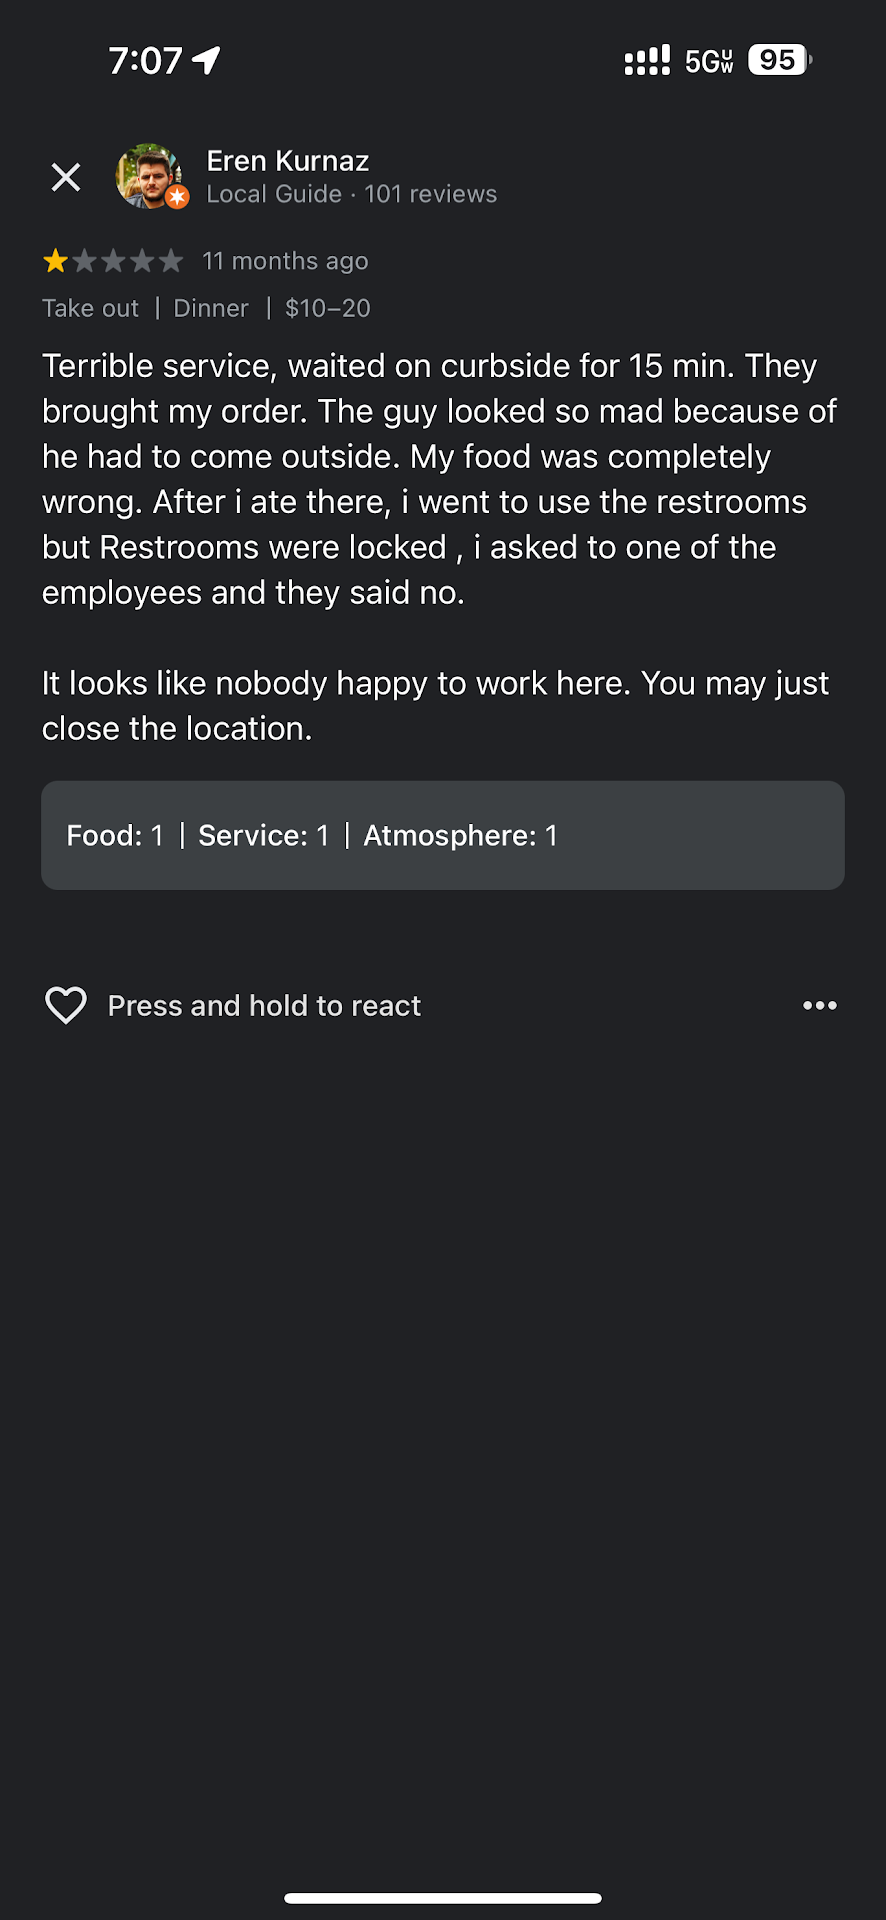
Task: Tap the 'Food: 1' rating
Action: [115, 835]
